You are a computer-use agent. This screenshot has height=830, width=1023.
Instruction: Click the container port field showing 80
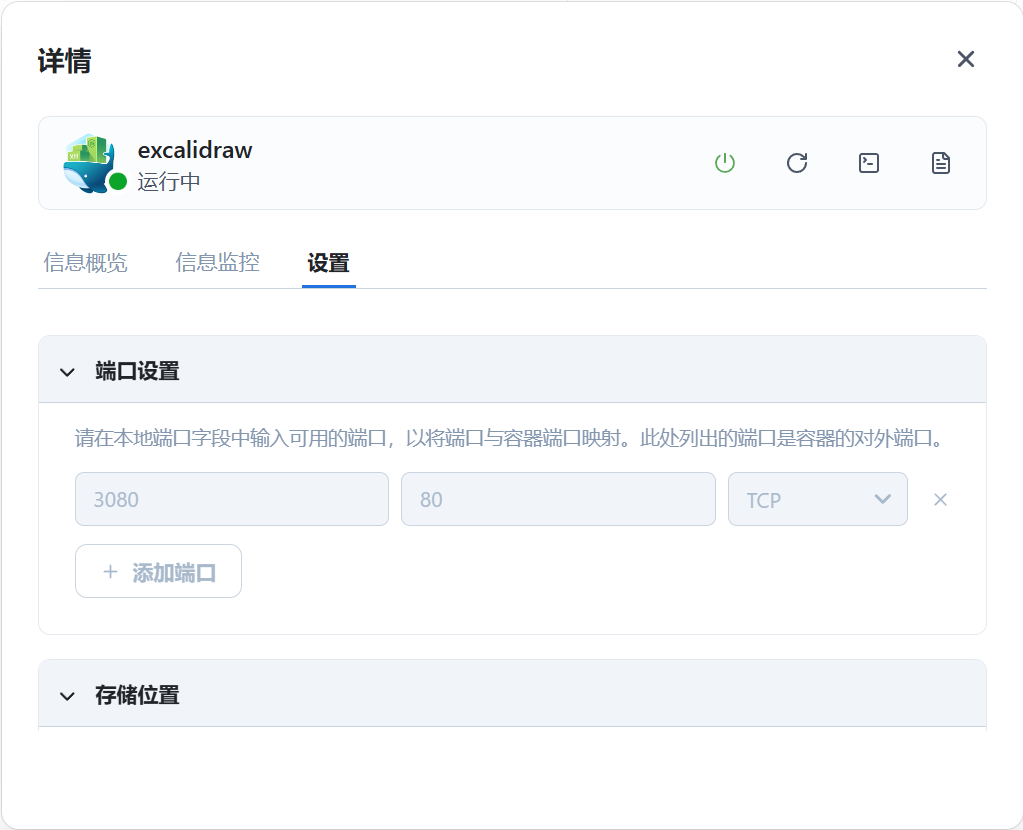(558, 499)
